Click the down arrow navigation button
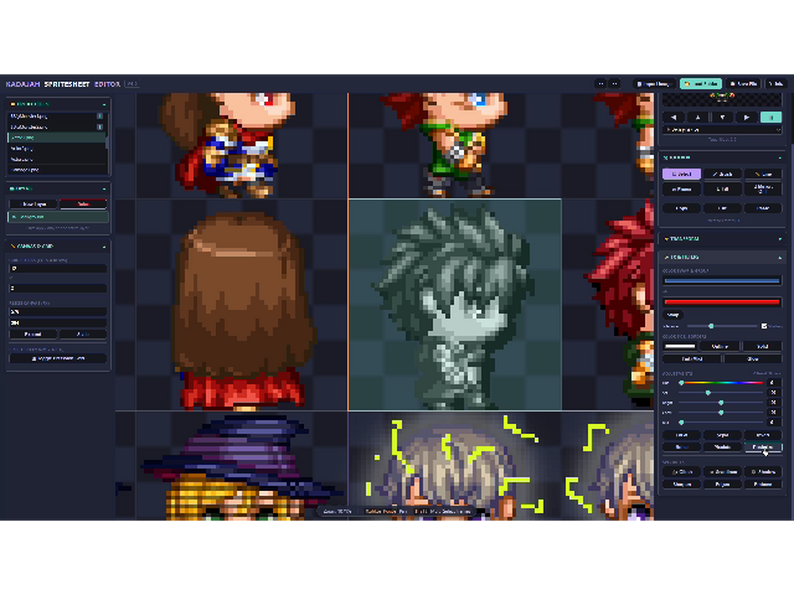The height and width of the screenshot is (595, 794). click(723, 117)
